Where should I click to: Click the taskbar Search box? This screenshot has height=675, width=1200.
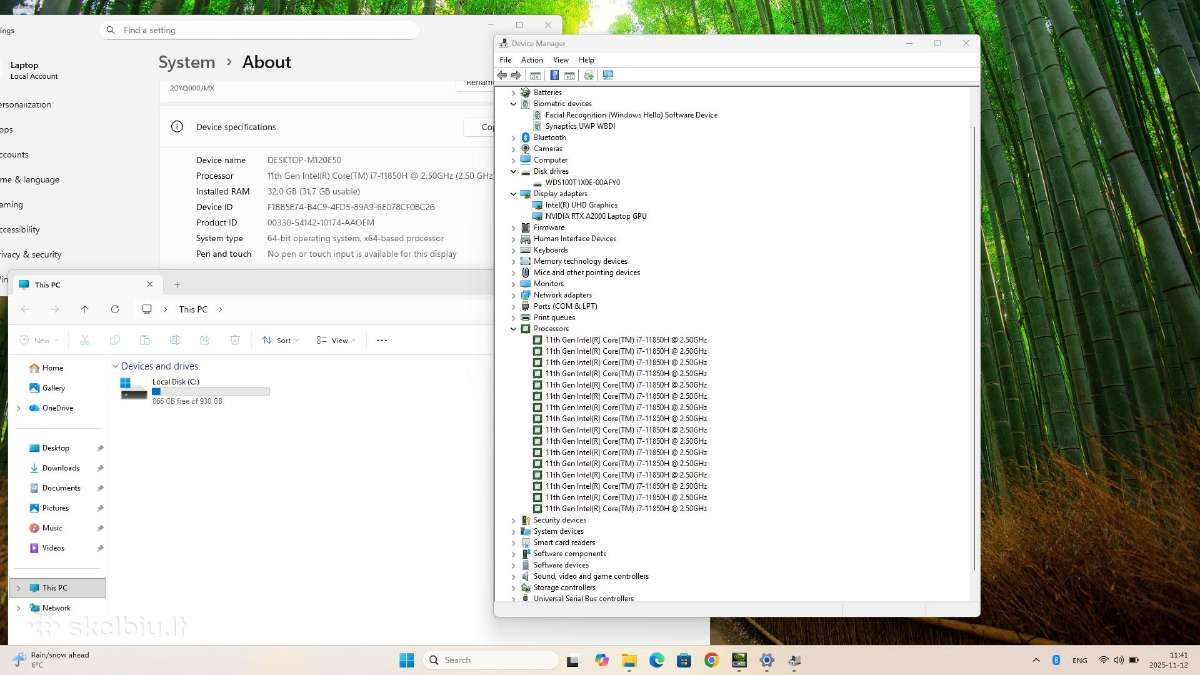(490, 660)
